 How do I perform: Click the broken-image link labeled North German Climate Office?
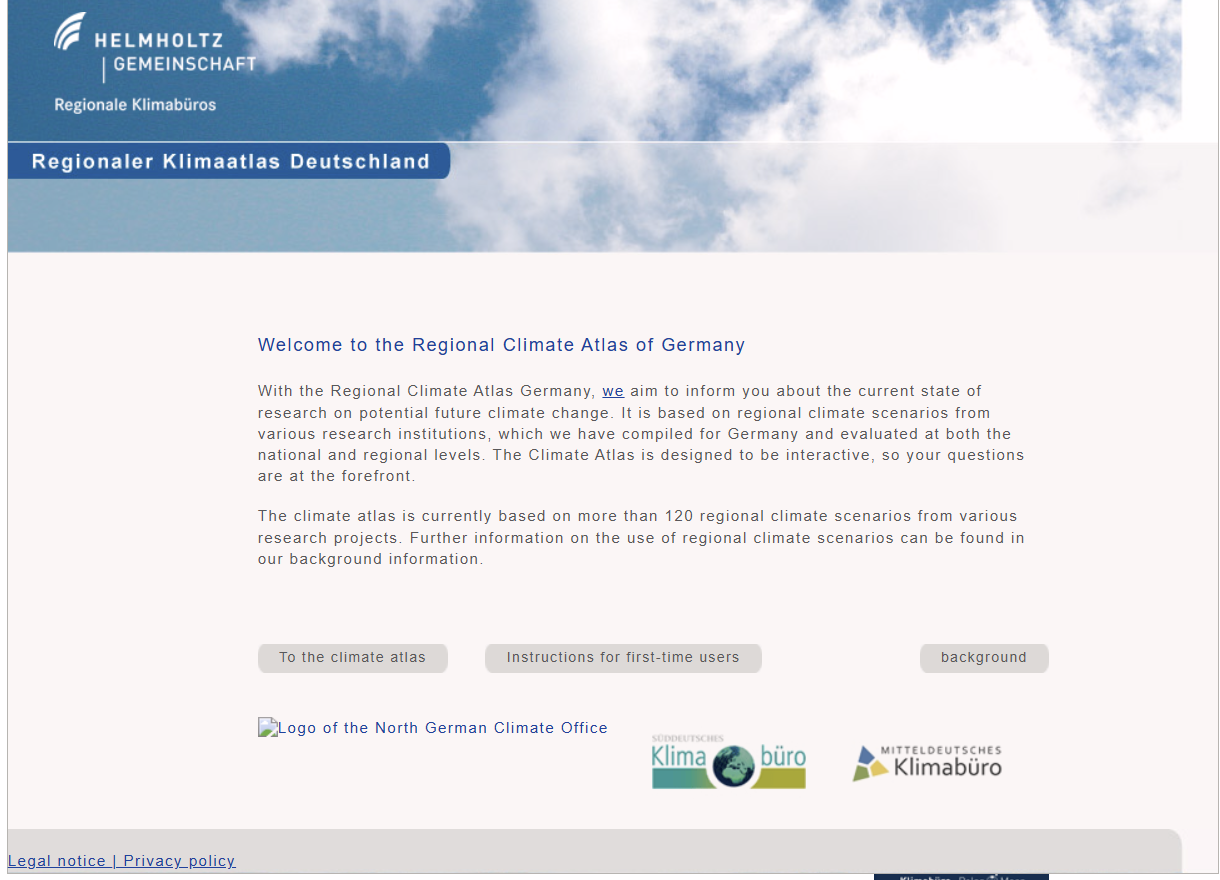pyautogui.click(x=432, y=728)
